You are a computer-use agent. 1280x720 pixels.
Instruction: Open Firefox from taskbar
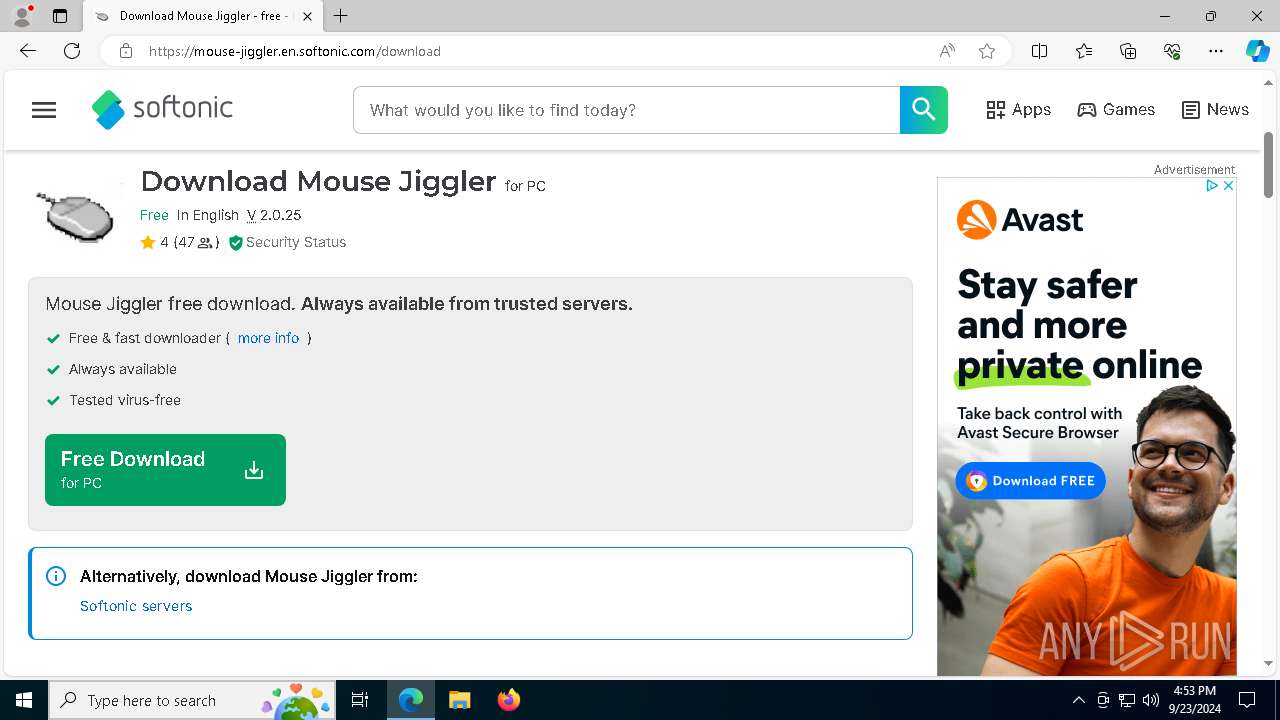(x=508, y=700)
